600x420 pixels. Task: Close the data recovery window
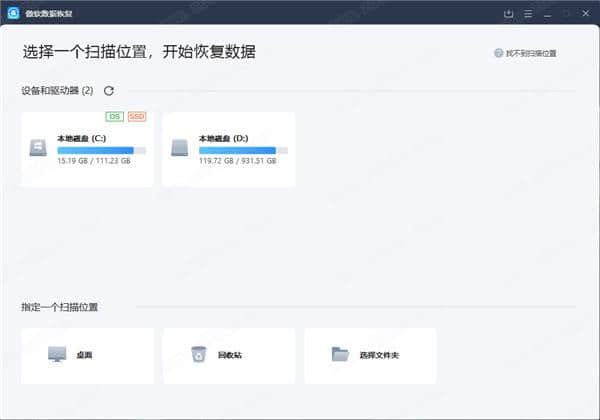(585, 13)
